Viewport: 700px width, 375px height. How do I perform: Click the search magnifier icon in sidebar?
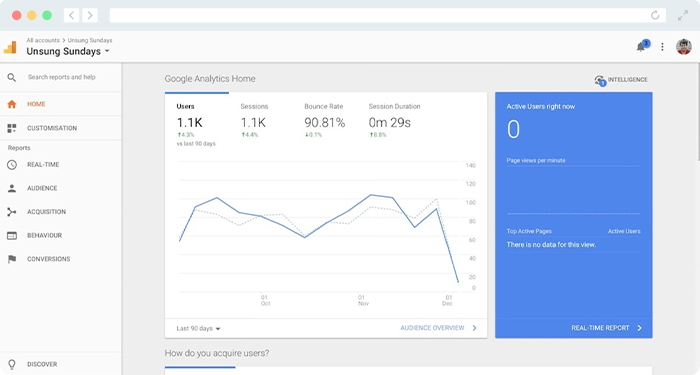click(x=12, y=77)
